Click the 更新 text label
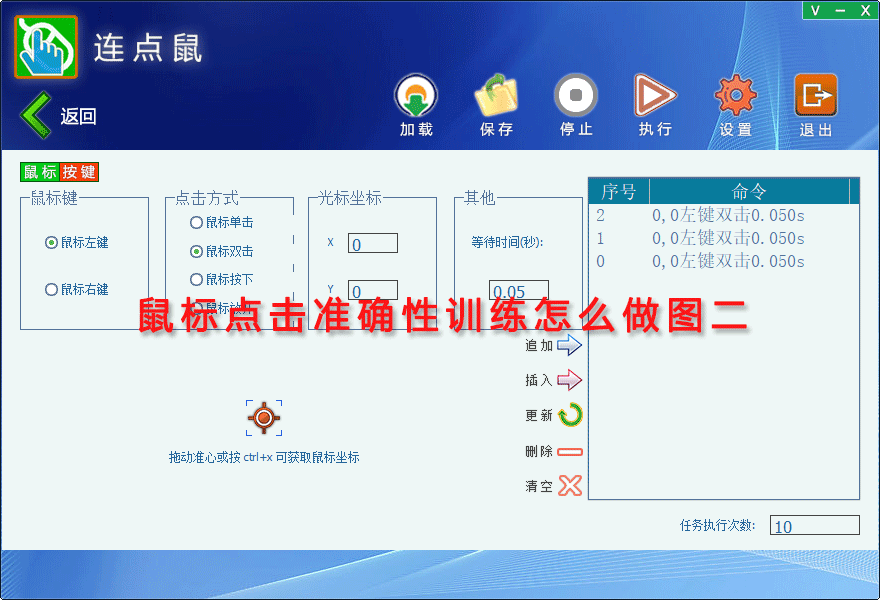This screenshot has height=600, width=880. (539, 416)
